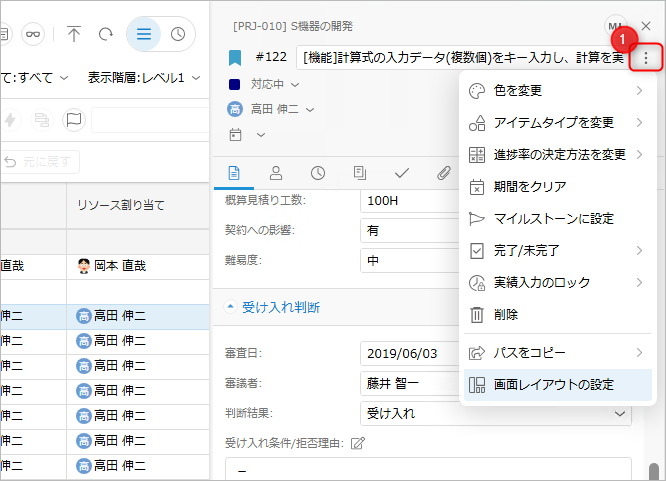Switch to the person tab in detail panel
This screenshot has height=481, width=666.
(x=276, y=172)
